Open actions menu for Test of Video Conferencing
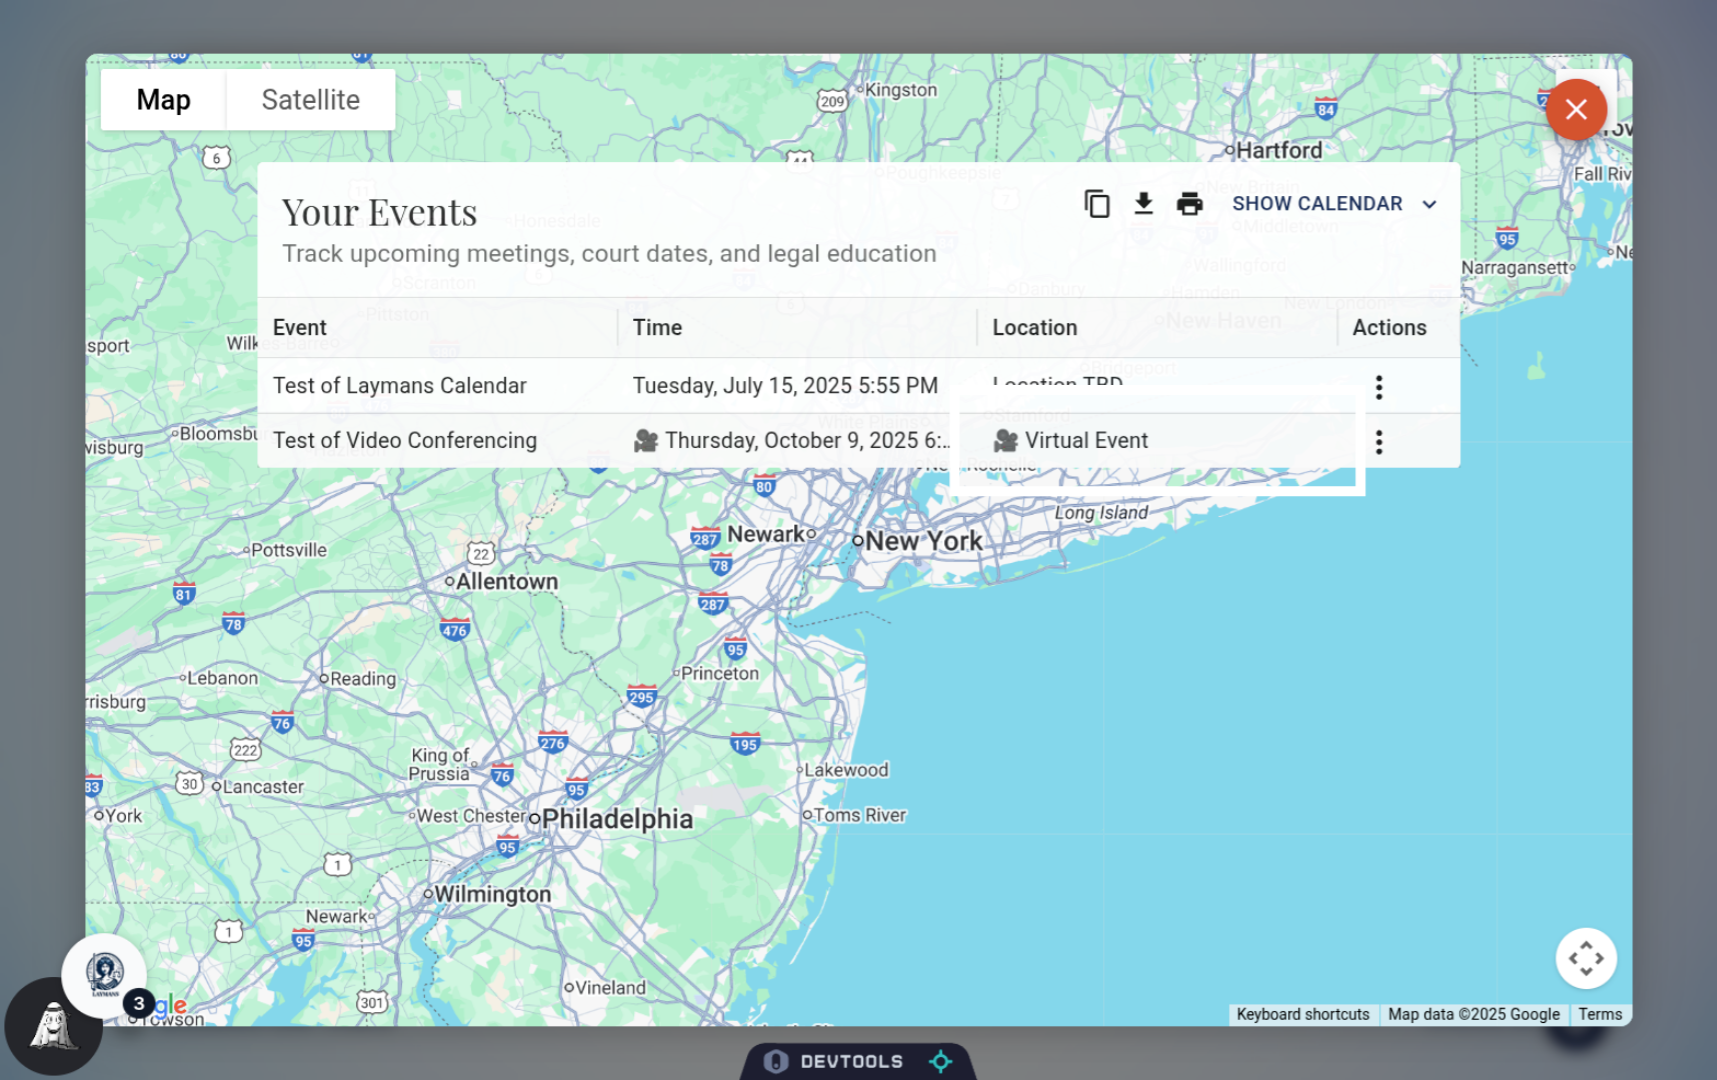This screenshot has height=1080, width=1717. (1378, 441)
